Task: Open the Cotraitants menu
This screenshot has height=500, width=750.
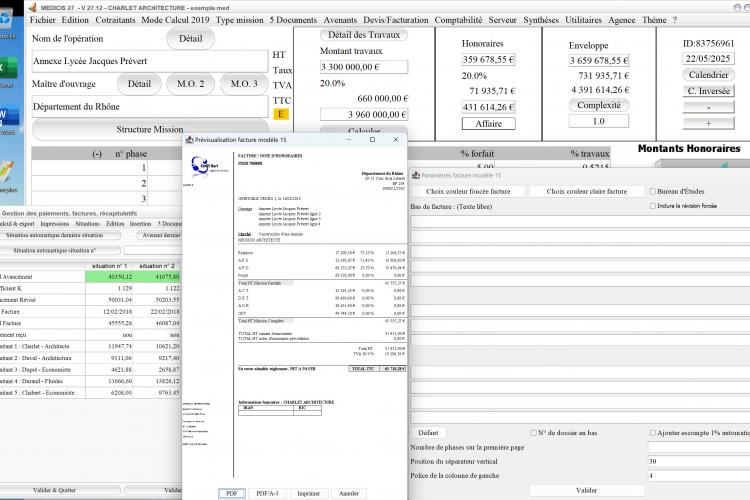Action: pyautogui.click(x=115, y=20)
